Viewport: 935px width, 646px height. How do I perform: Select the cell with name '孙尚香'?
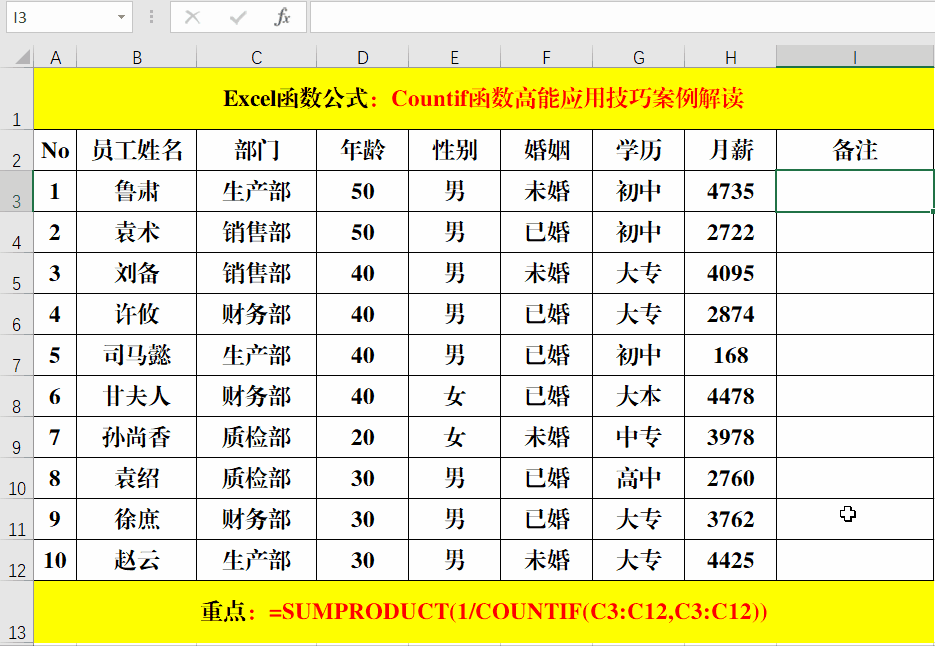click(x=137, y=437)
